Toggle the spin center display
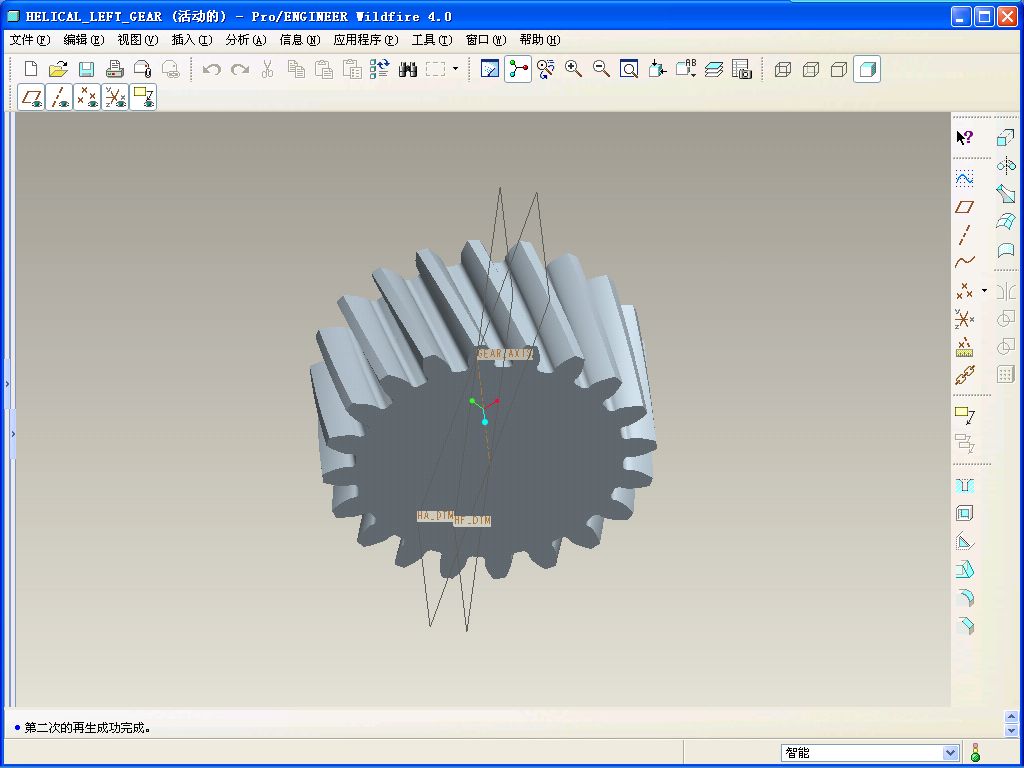The image size is (1024, 768). pyautogui.click(x=518, y=69)
